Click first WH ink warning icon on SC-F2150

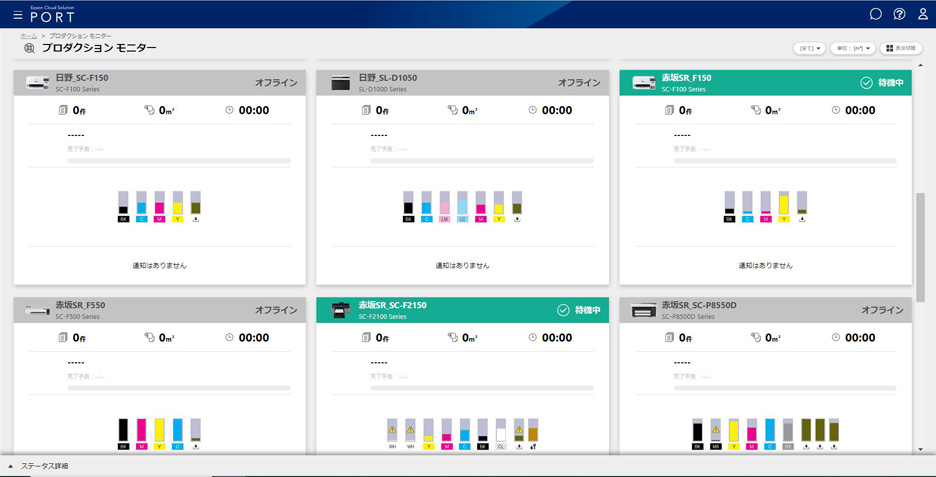pos(392,430)
